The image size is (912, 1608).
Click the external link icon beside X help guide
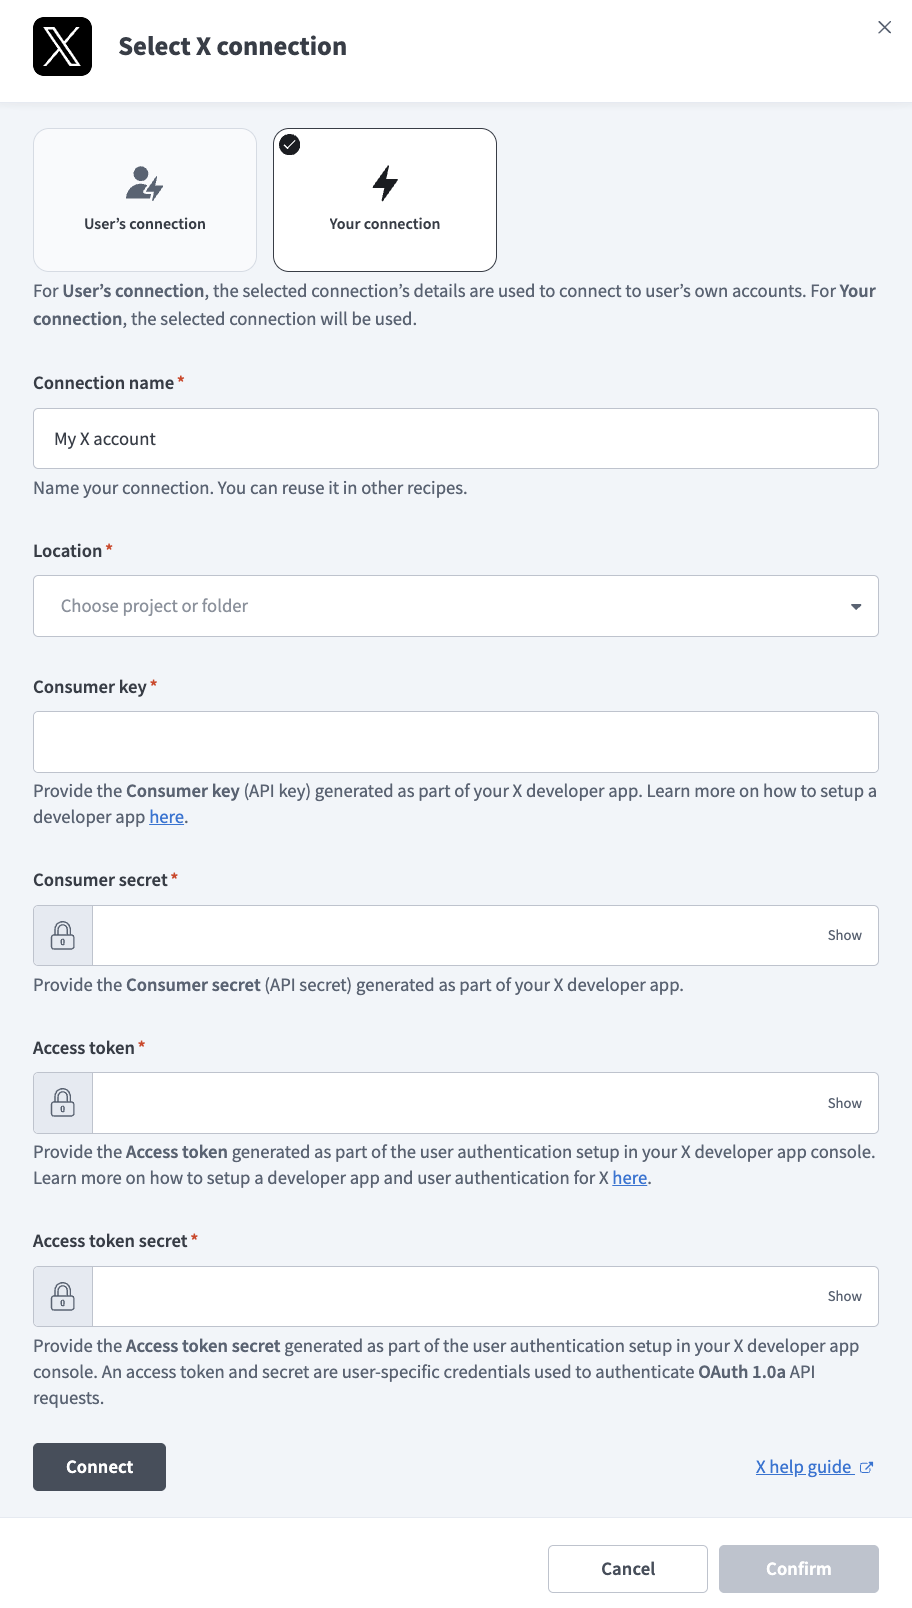[866, 1467]
